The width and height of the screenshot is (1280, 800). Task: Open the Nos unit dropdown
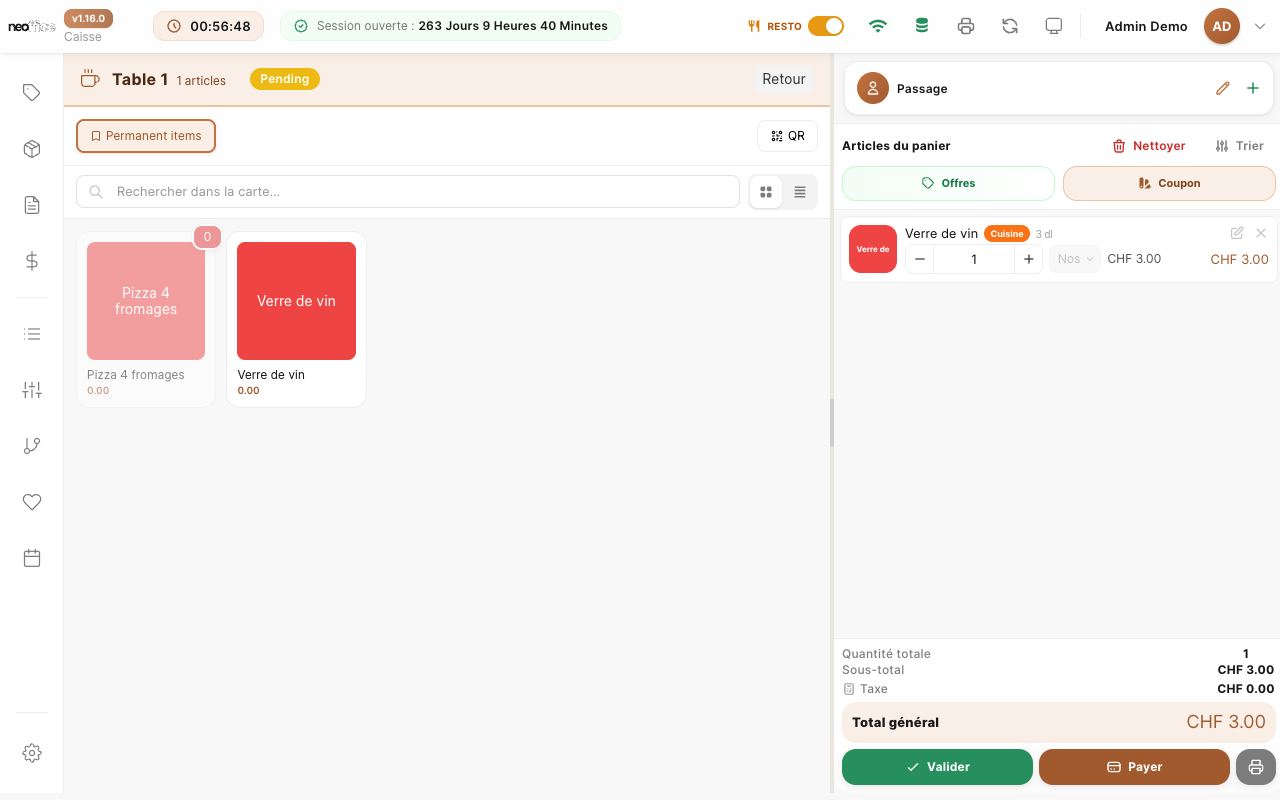pos(1075,259)
